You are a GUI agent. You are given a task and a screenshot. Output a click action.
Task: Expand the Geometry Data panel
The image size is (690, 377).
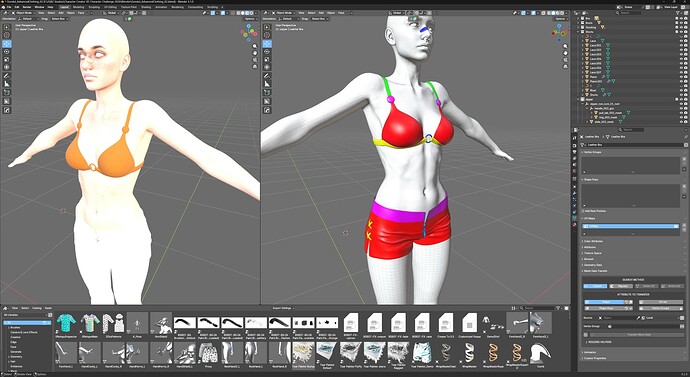pos(591,265)
